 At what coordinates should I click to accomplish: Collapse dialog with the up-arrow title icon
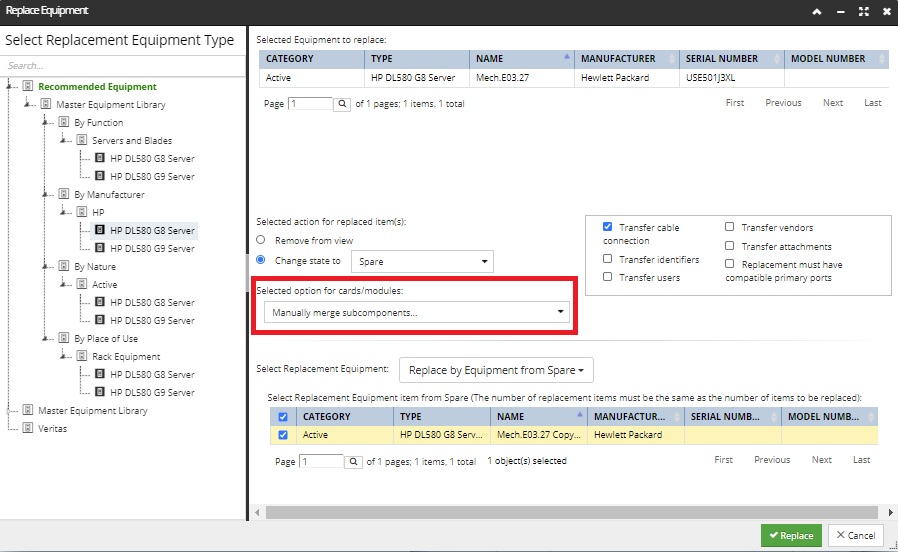(817, 11)
